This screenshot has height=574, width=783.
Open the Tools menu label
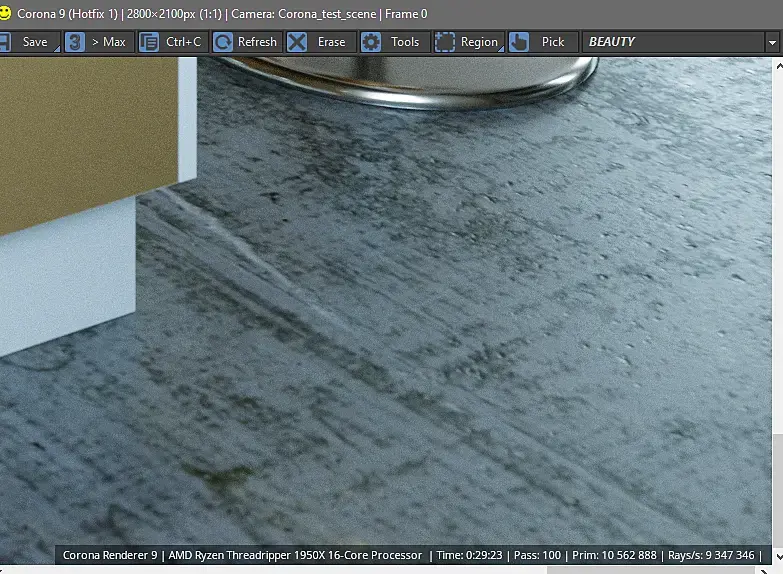405,42
